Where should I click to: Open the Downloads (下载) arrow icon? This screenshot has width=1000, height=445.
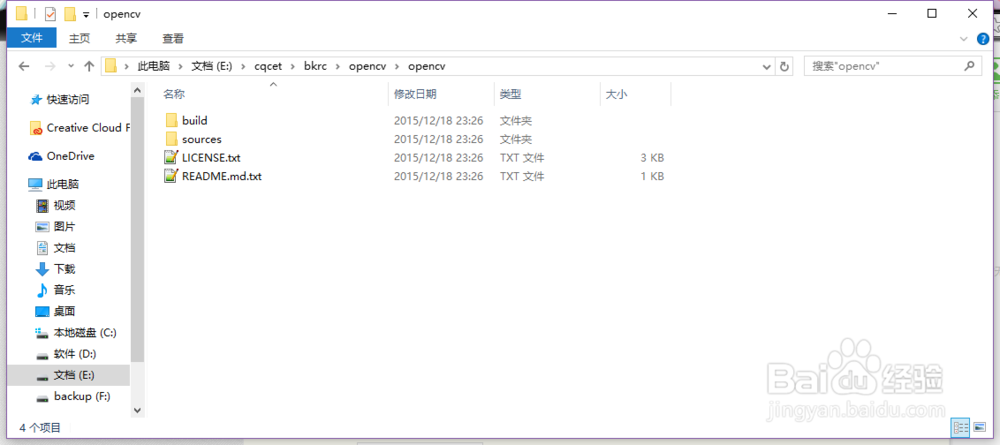click(x=42, y=269)
